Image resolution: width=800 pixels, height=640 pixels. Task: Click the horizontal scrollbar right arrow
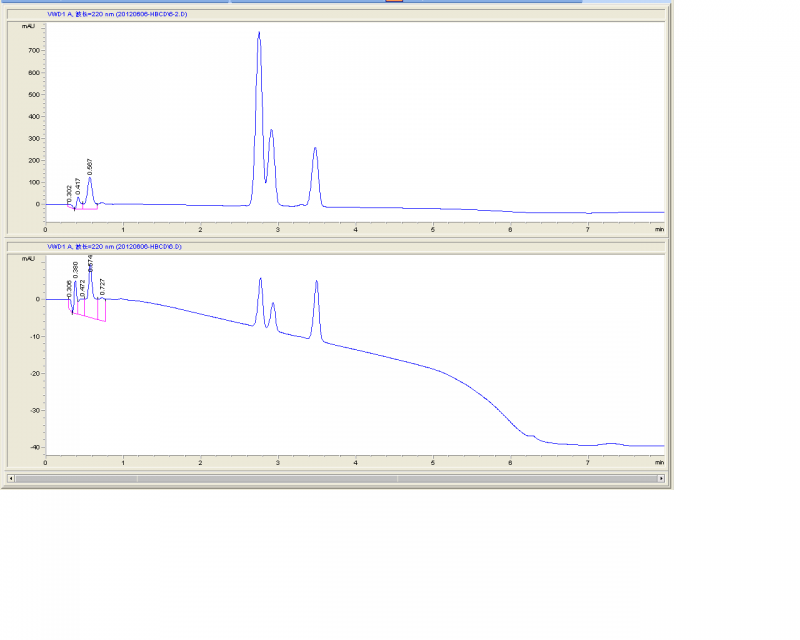point(661,479)
